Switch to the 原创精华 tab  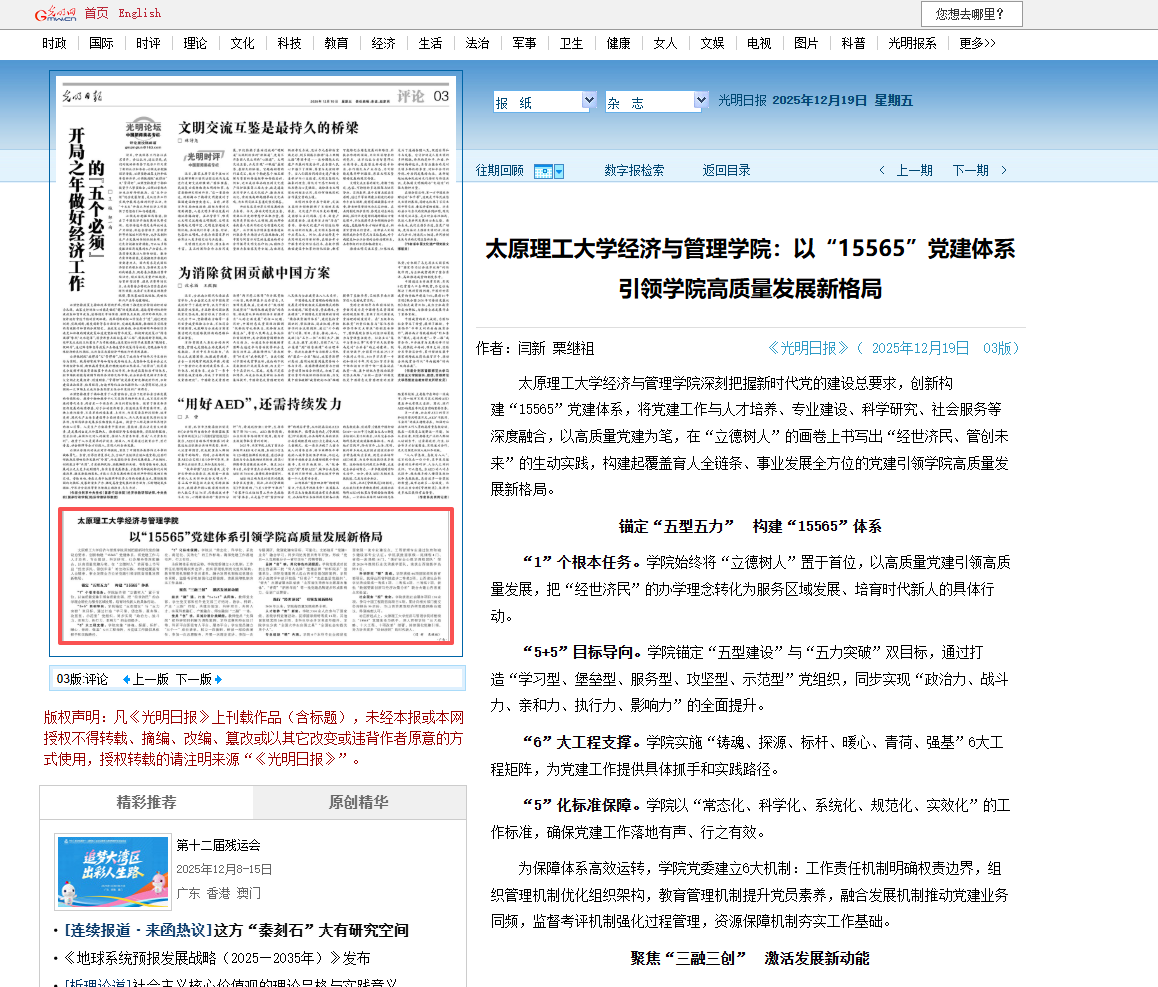(359, 803)
